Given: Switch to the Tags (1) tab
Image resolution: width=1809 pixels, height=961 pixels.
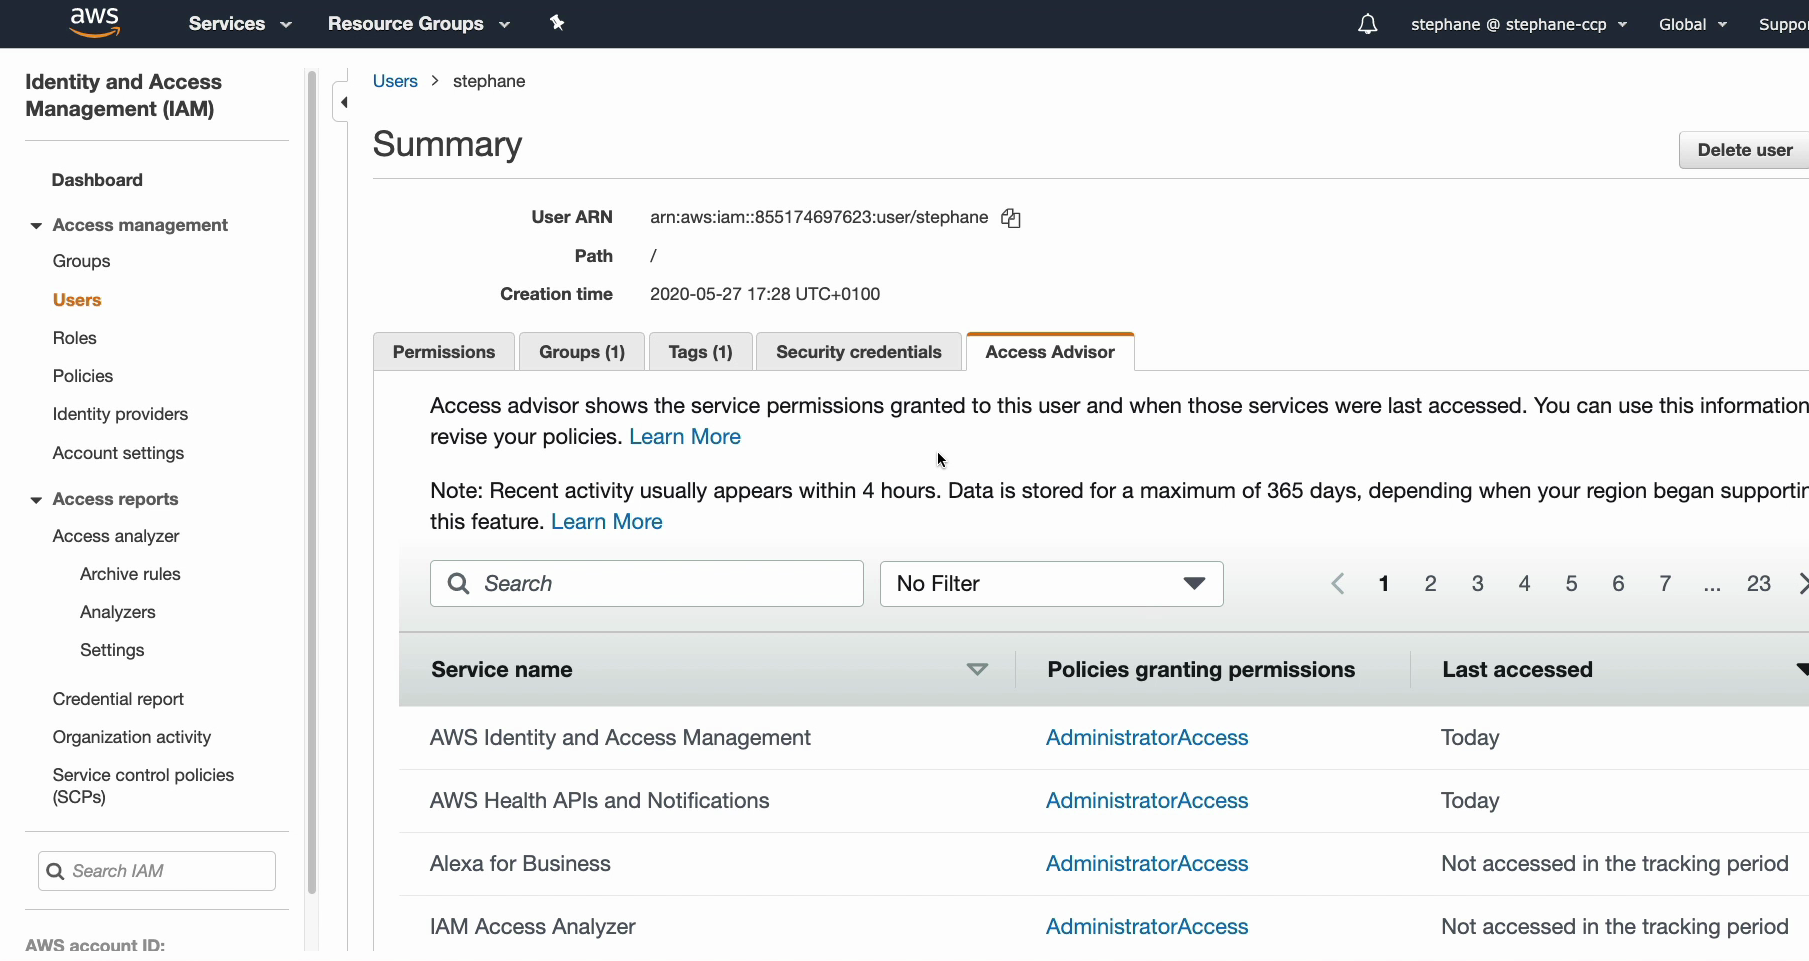Looking at the screenshot, I should [700, 352].
